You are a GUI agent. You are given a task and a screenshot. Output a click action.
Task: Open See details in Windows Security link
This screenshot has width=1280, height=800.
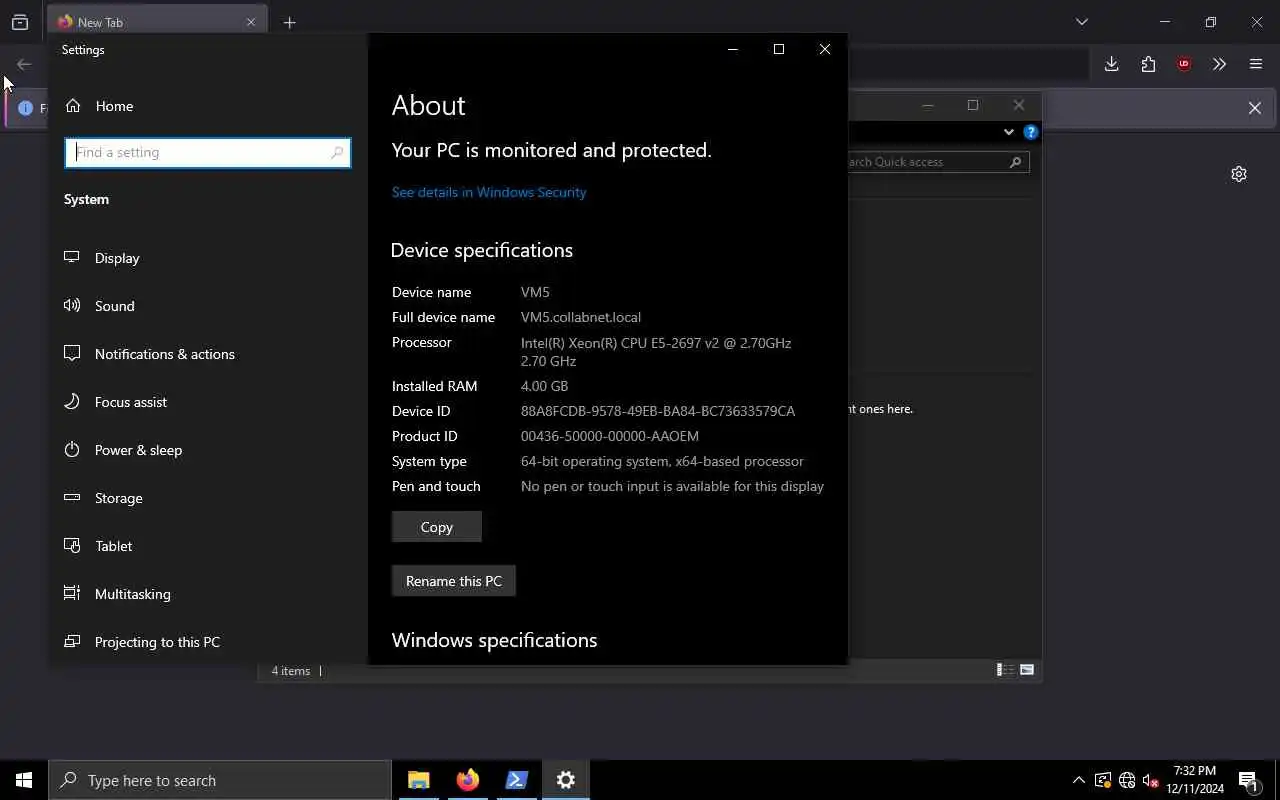tap(489, 192)
